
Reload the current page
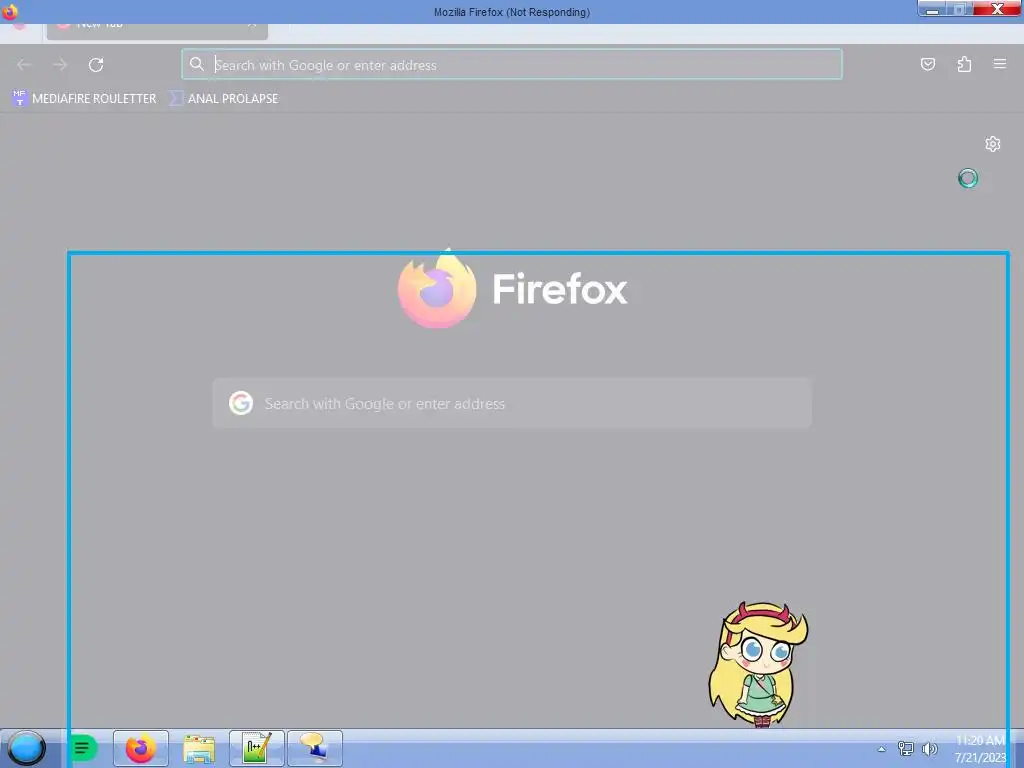pos(96,65)
